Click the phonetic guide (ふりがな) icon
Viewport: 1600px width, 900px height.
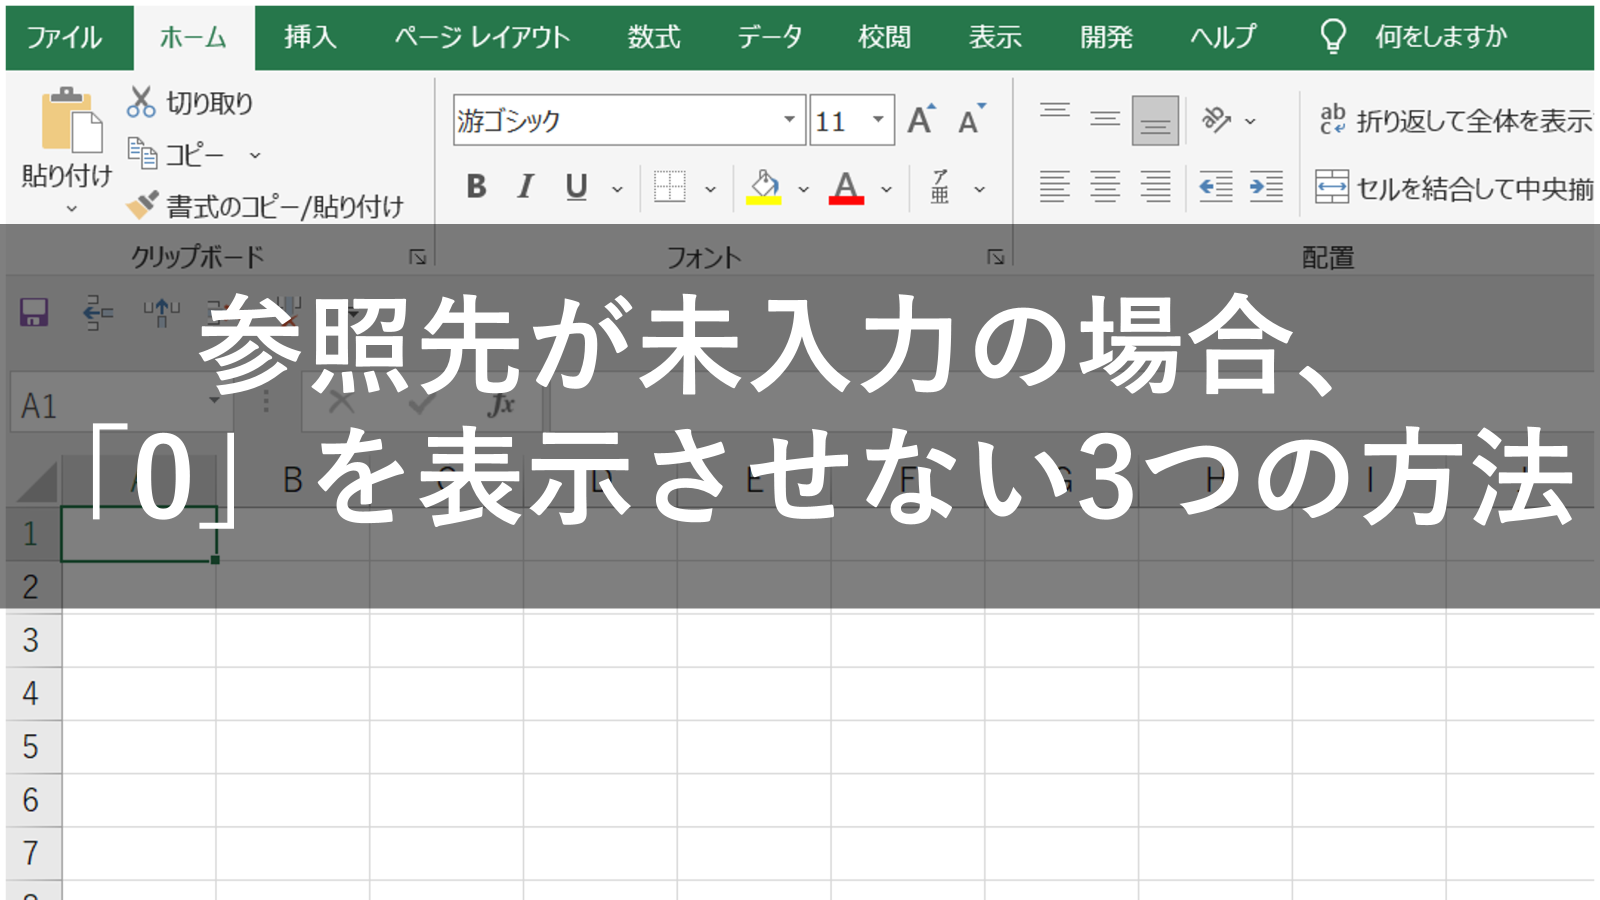click(x=940, y=186)
